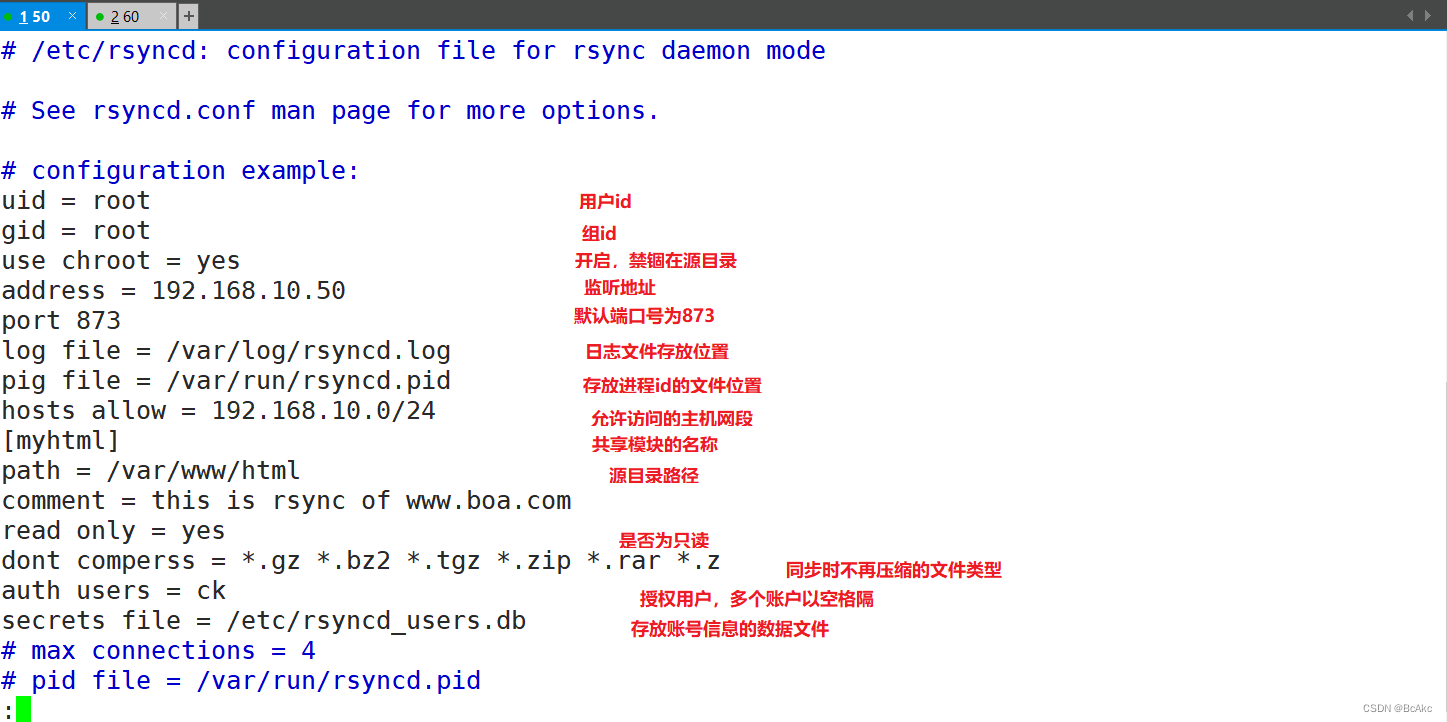This screenshot has height=722, width=1447.
Task: Close the '1 50' session tab
Action: (72, 16)
